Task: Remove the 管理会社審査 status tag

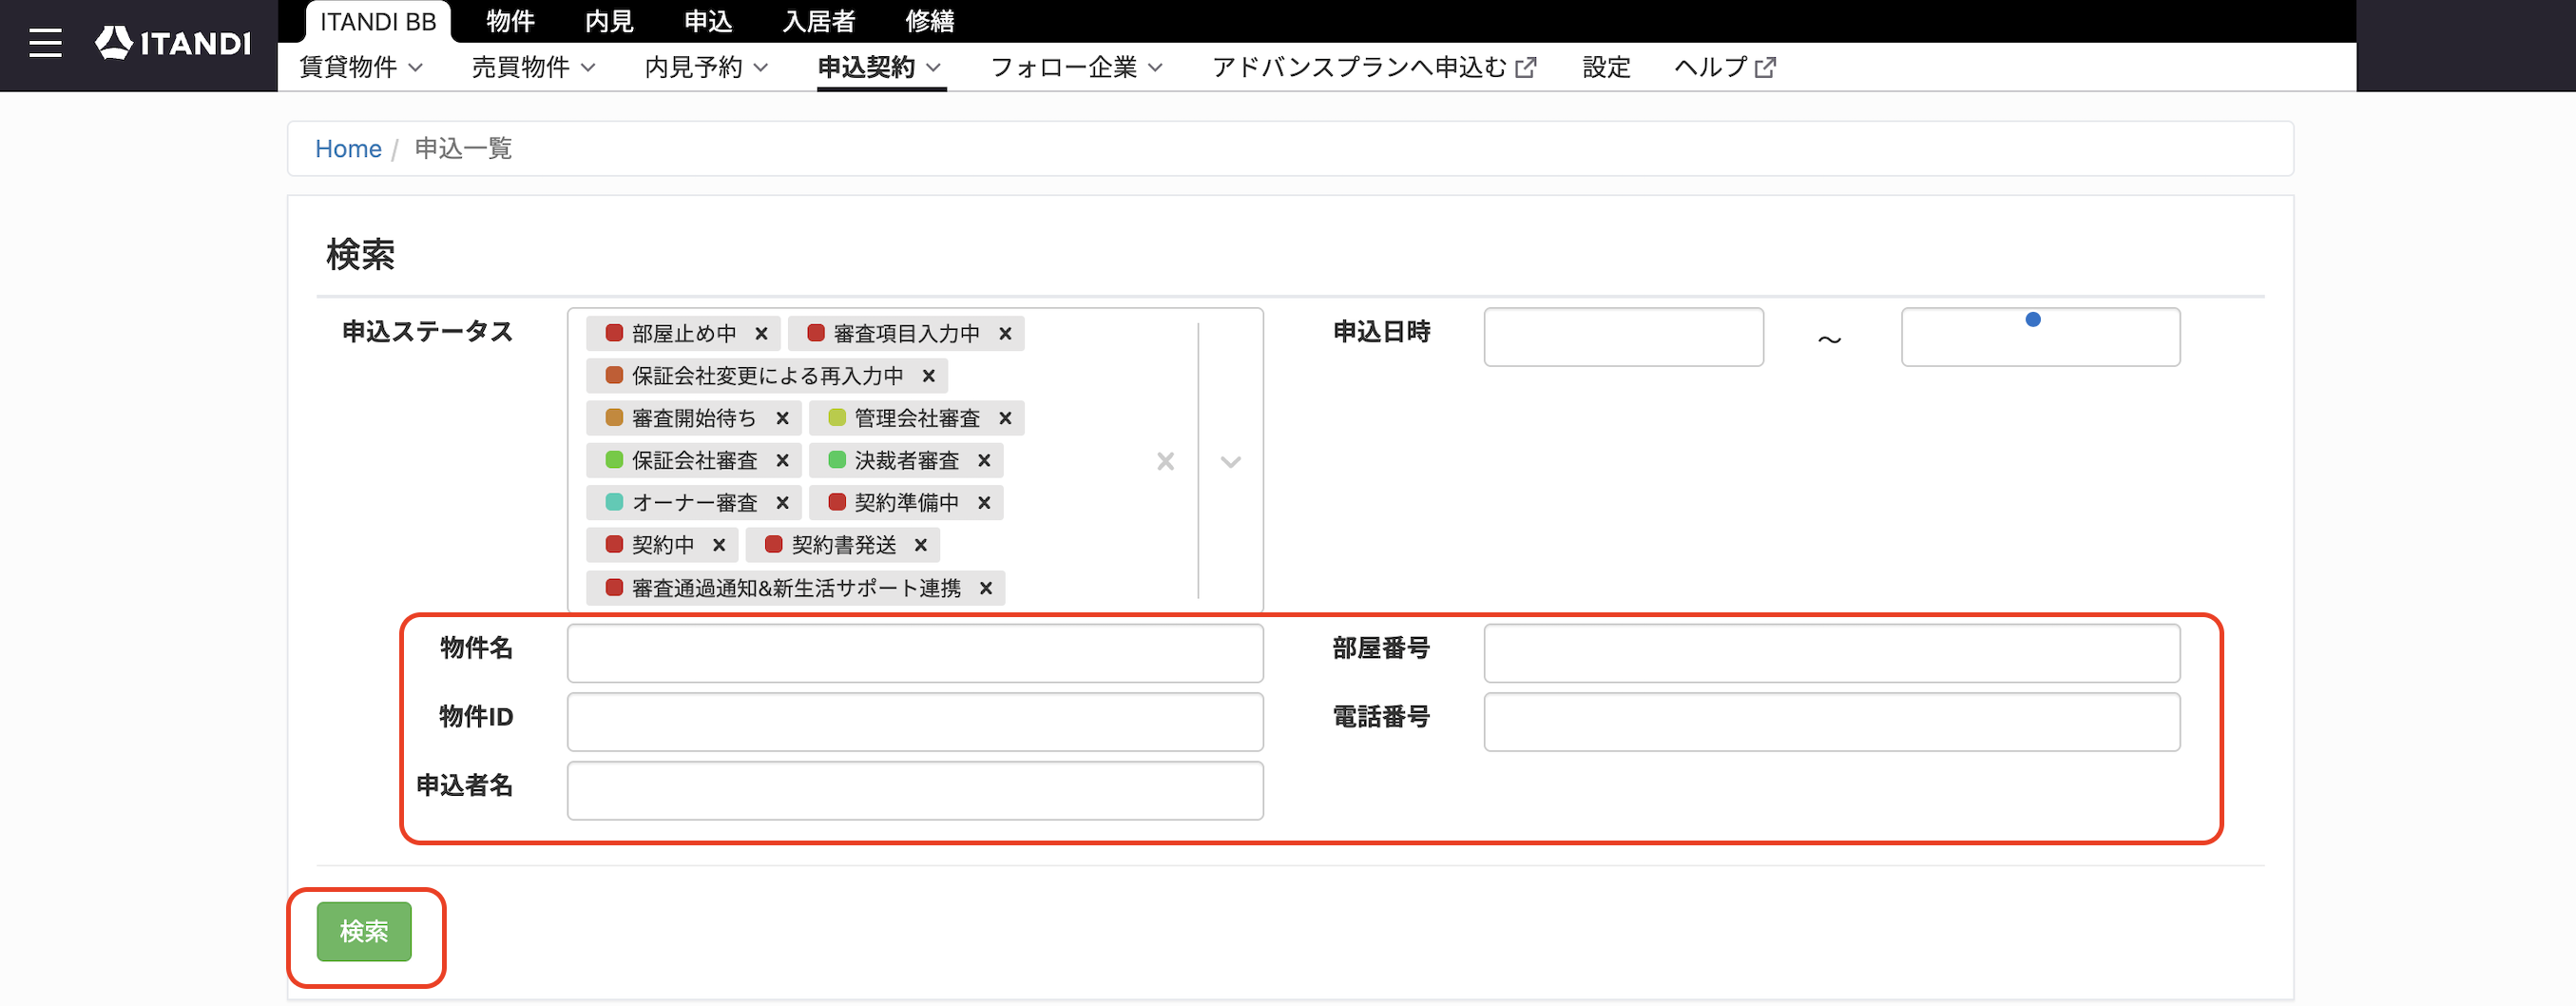Action: pos(1005,418)
